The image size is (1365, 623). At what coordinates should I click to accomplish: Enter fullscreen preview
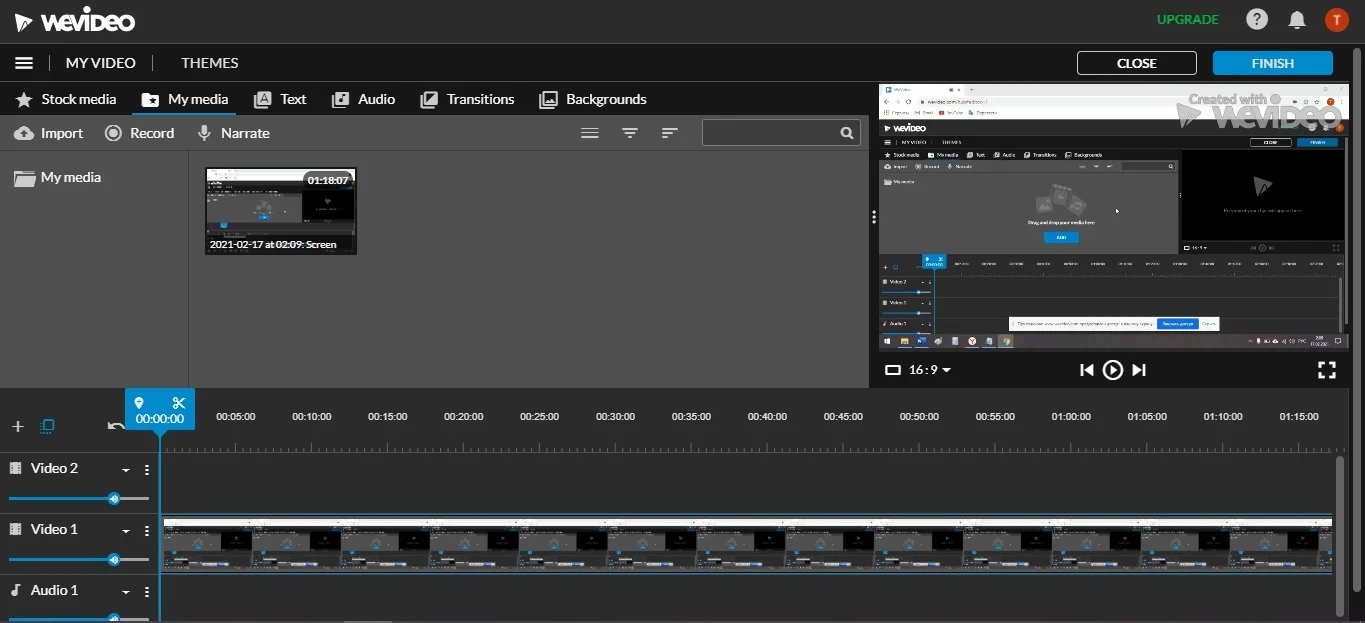point(1327,370)
